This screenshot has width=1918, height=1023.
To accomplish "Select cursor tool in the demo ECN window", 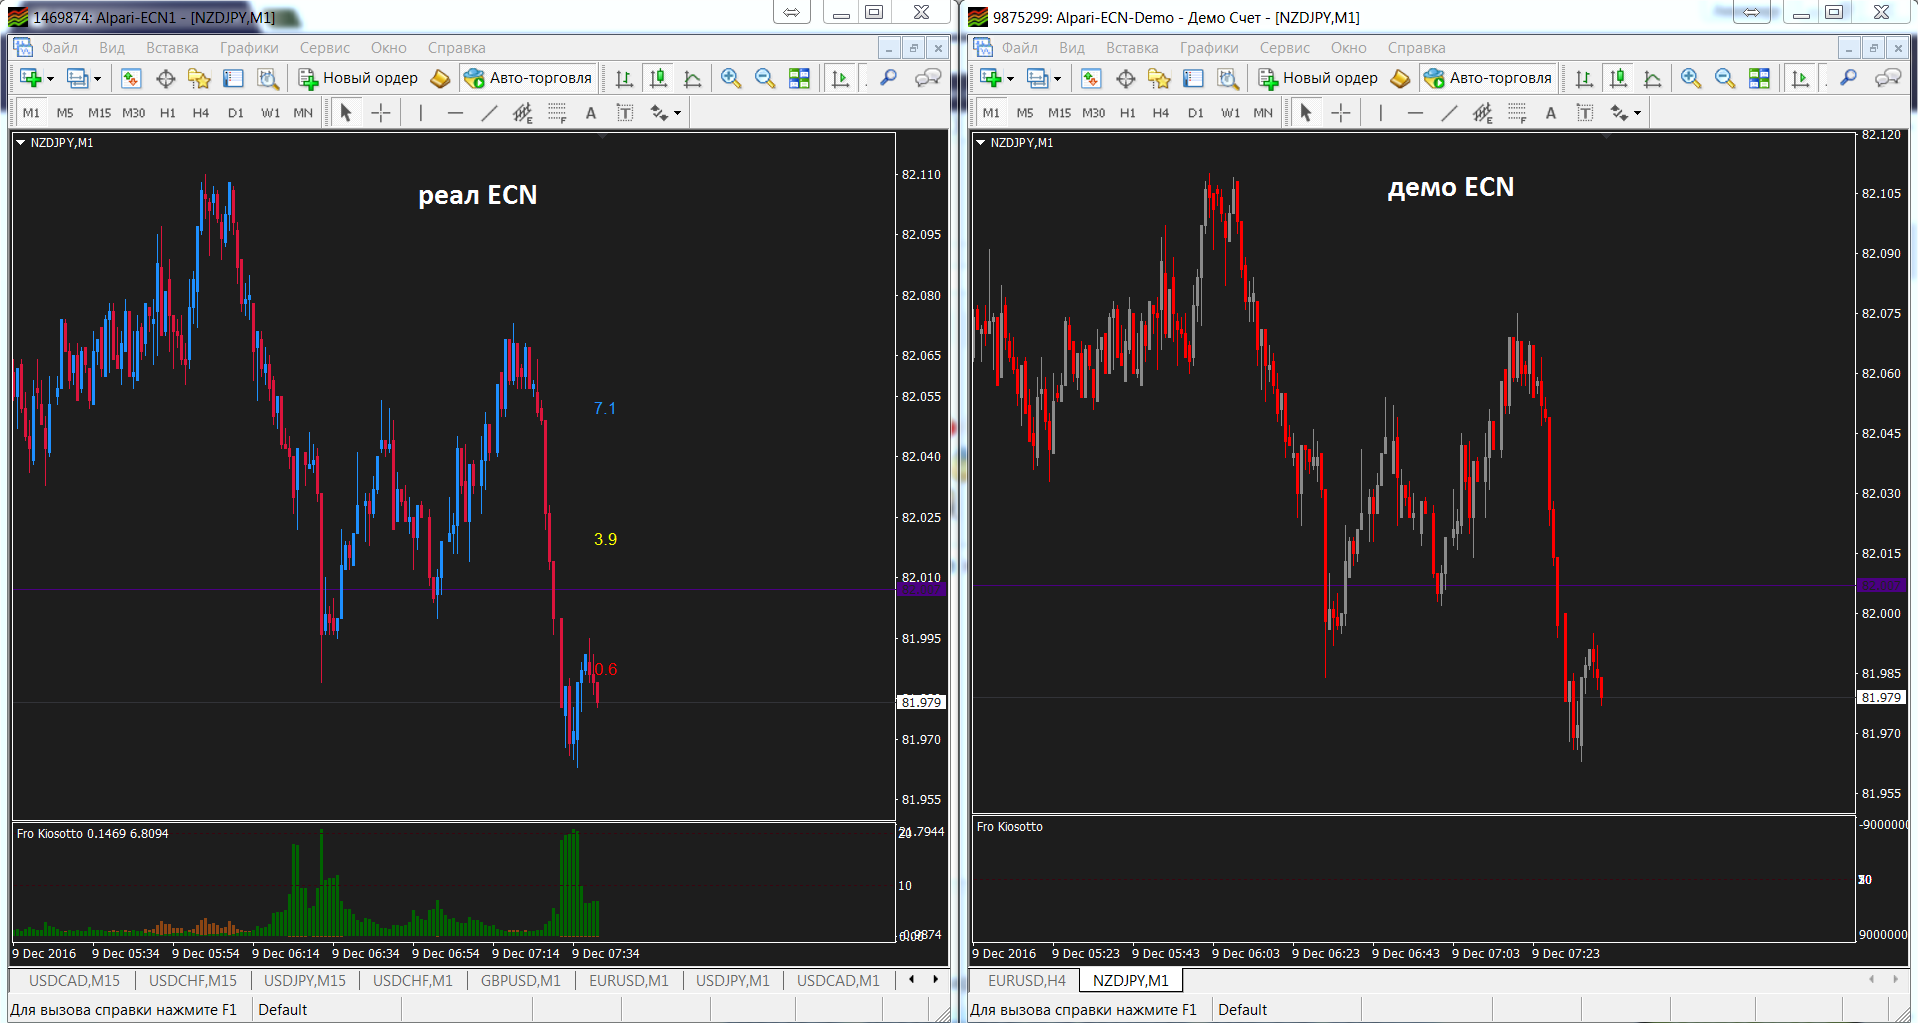I will click(x=1306, y=113).
